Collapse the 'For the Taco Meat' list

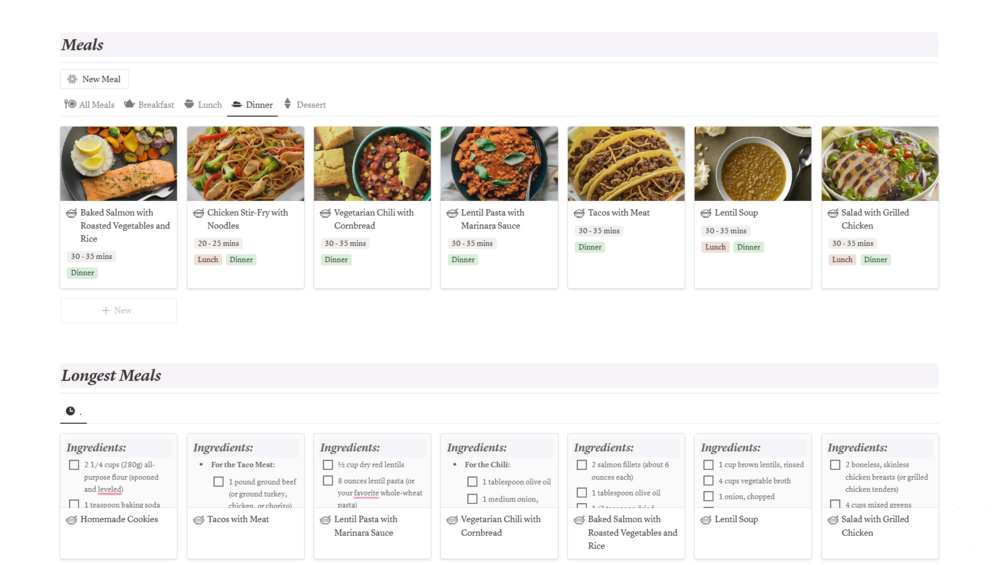pyautogui.click(x=202, y=465)
